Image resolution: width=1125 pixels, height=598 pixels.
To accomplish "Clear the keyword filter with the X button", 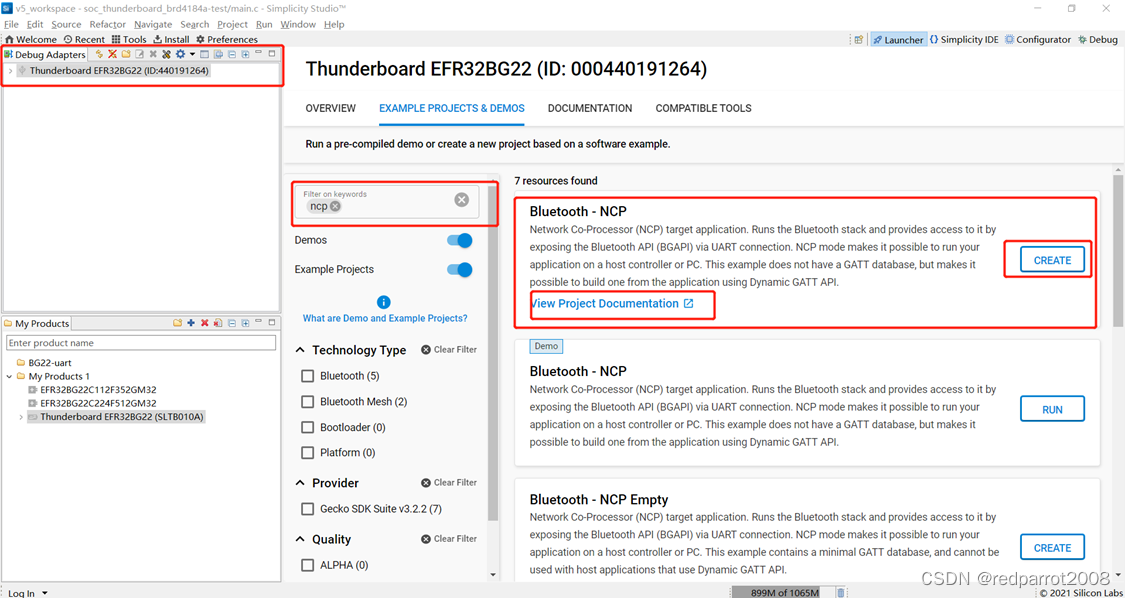I will tap(462, 200).
